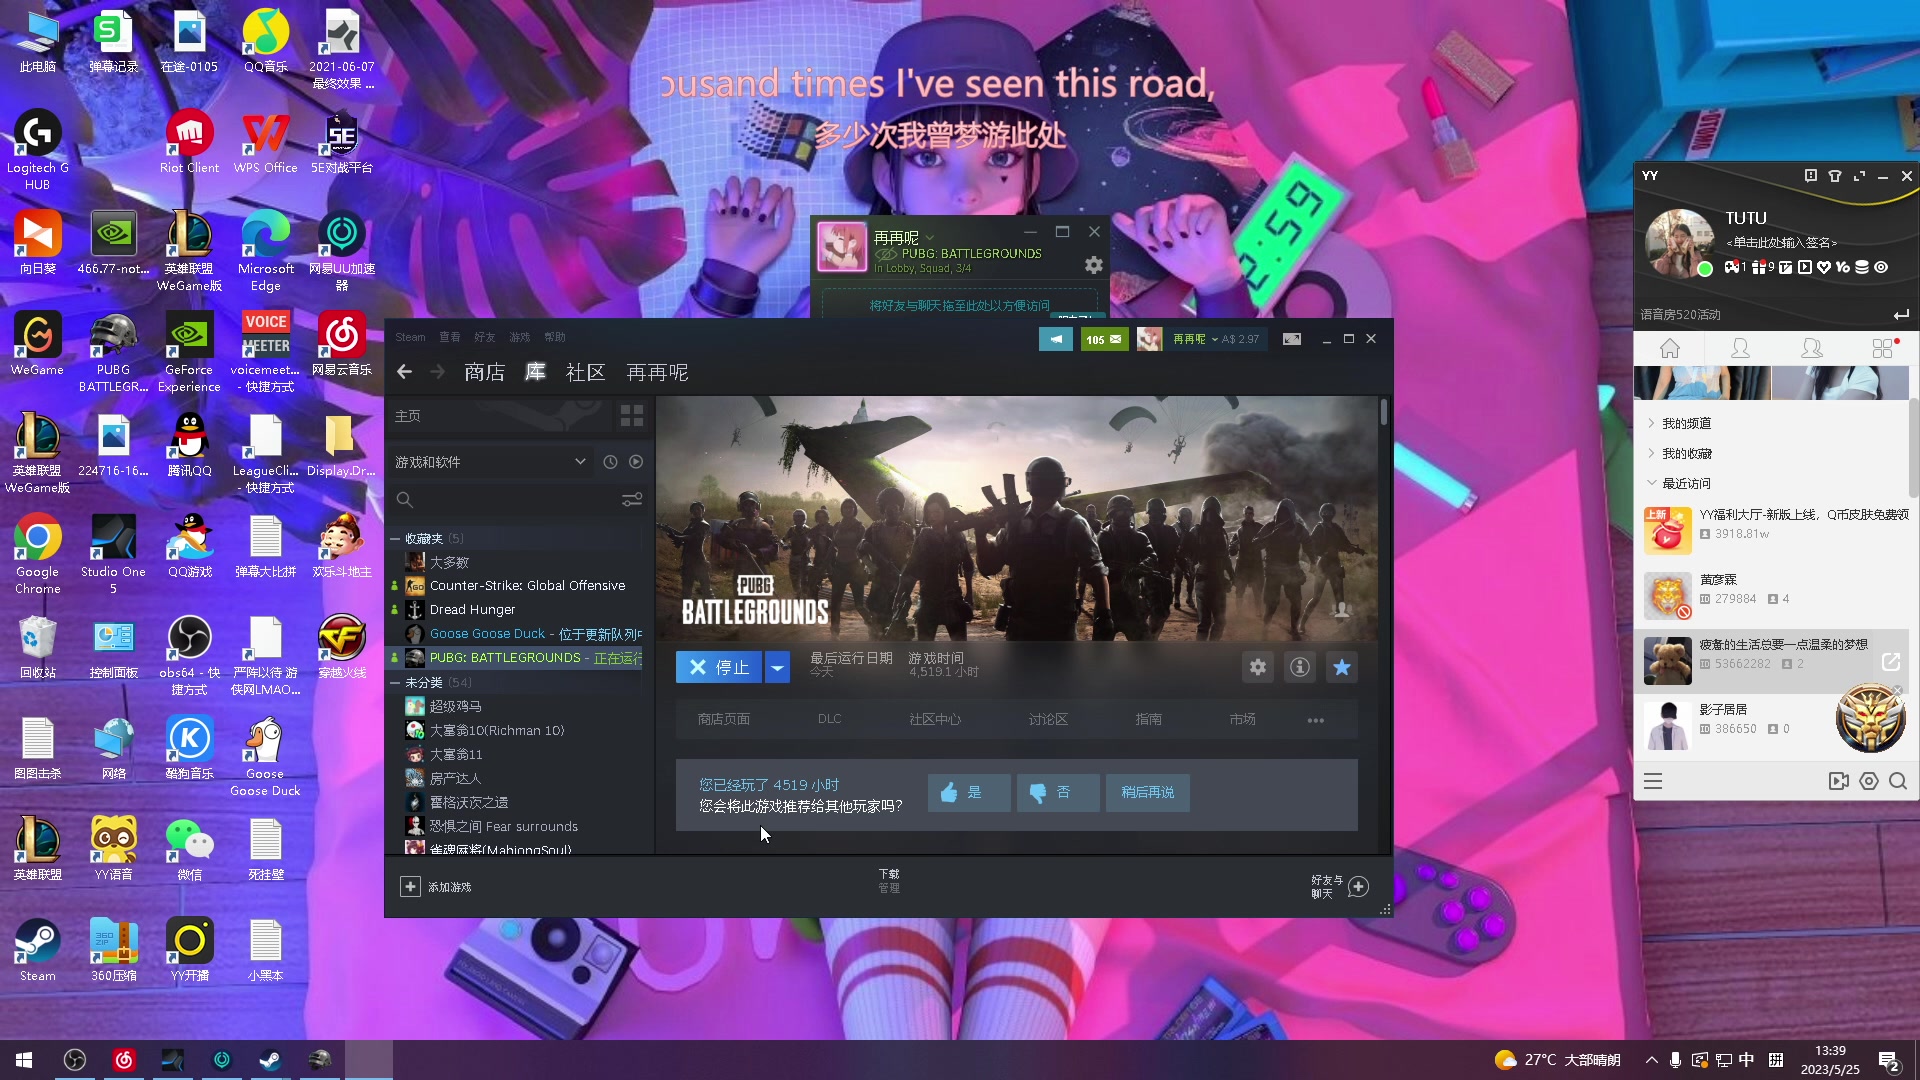1920x1080 pixels.
Task: Open the Goose Goose Duck desktop shortcut
Action: 265,757
